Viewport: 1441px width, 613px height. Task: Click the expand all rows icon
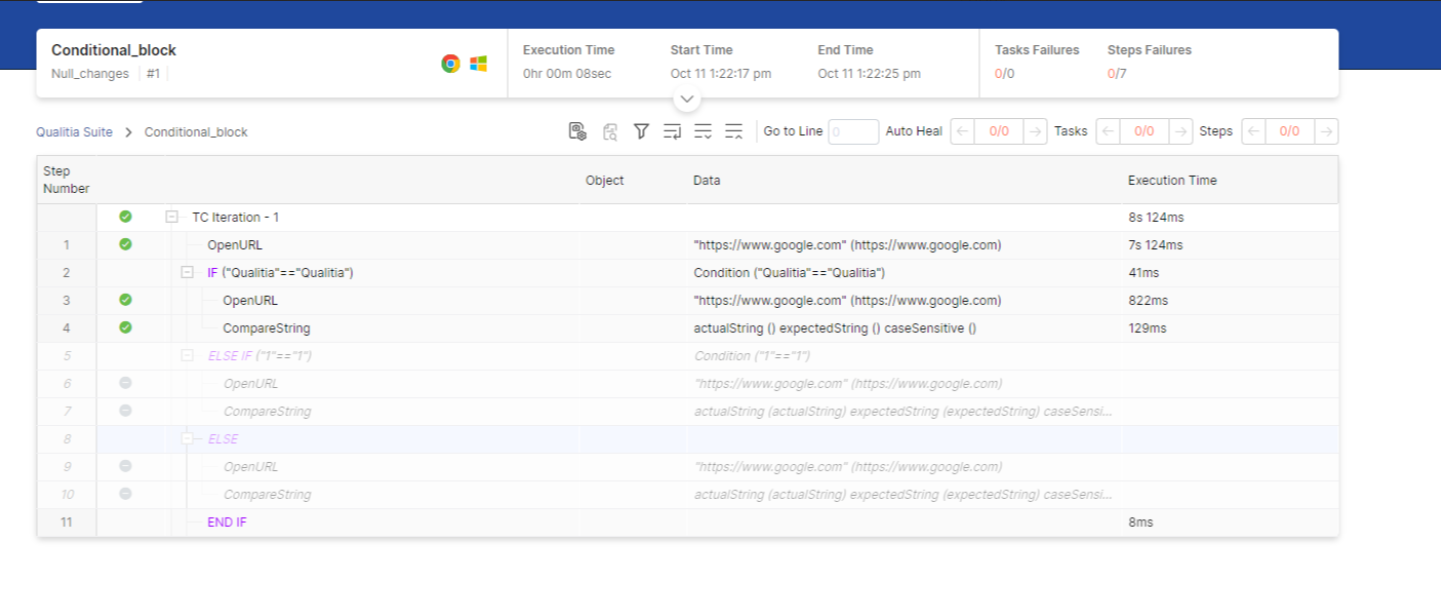point(703,131)
